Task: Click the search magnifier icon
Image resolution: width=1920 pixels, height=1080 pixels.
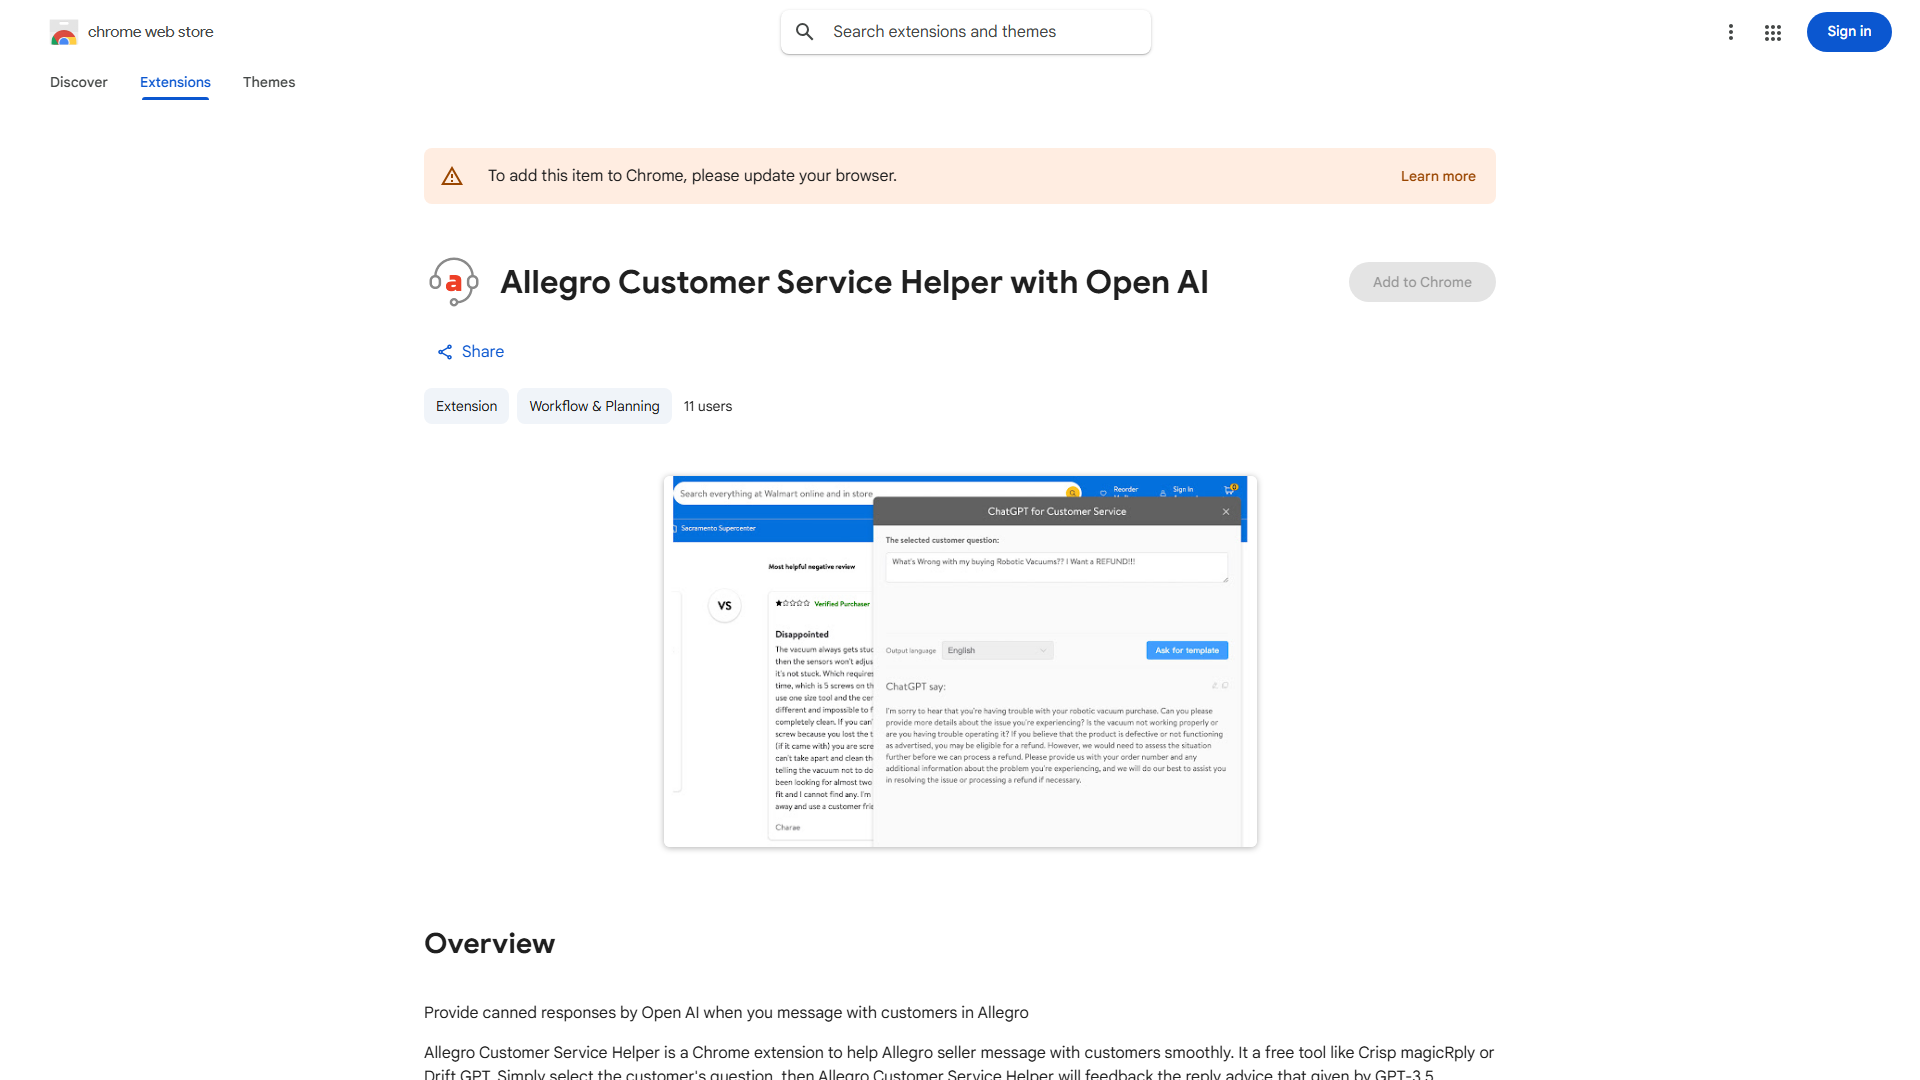Action: point(805,31)
